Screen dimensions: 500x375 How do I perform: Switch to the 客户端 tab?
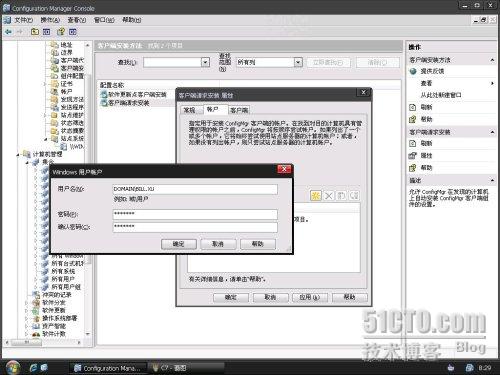click(239, 110)
